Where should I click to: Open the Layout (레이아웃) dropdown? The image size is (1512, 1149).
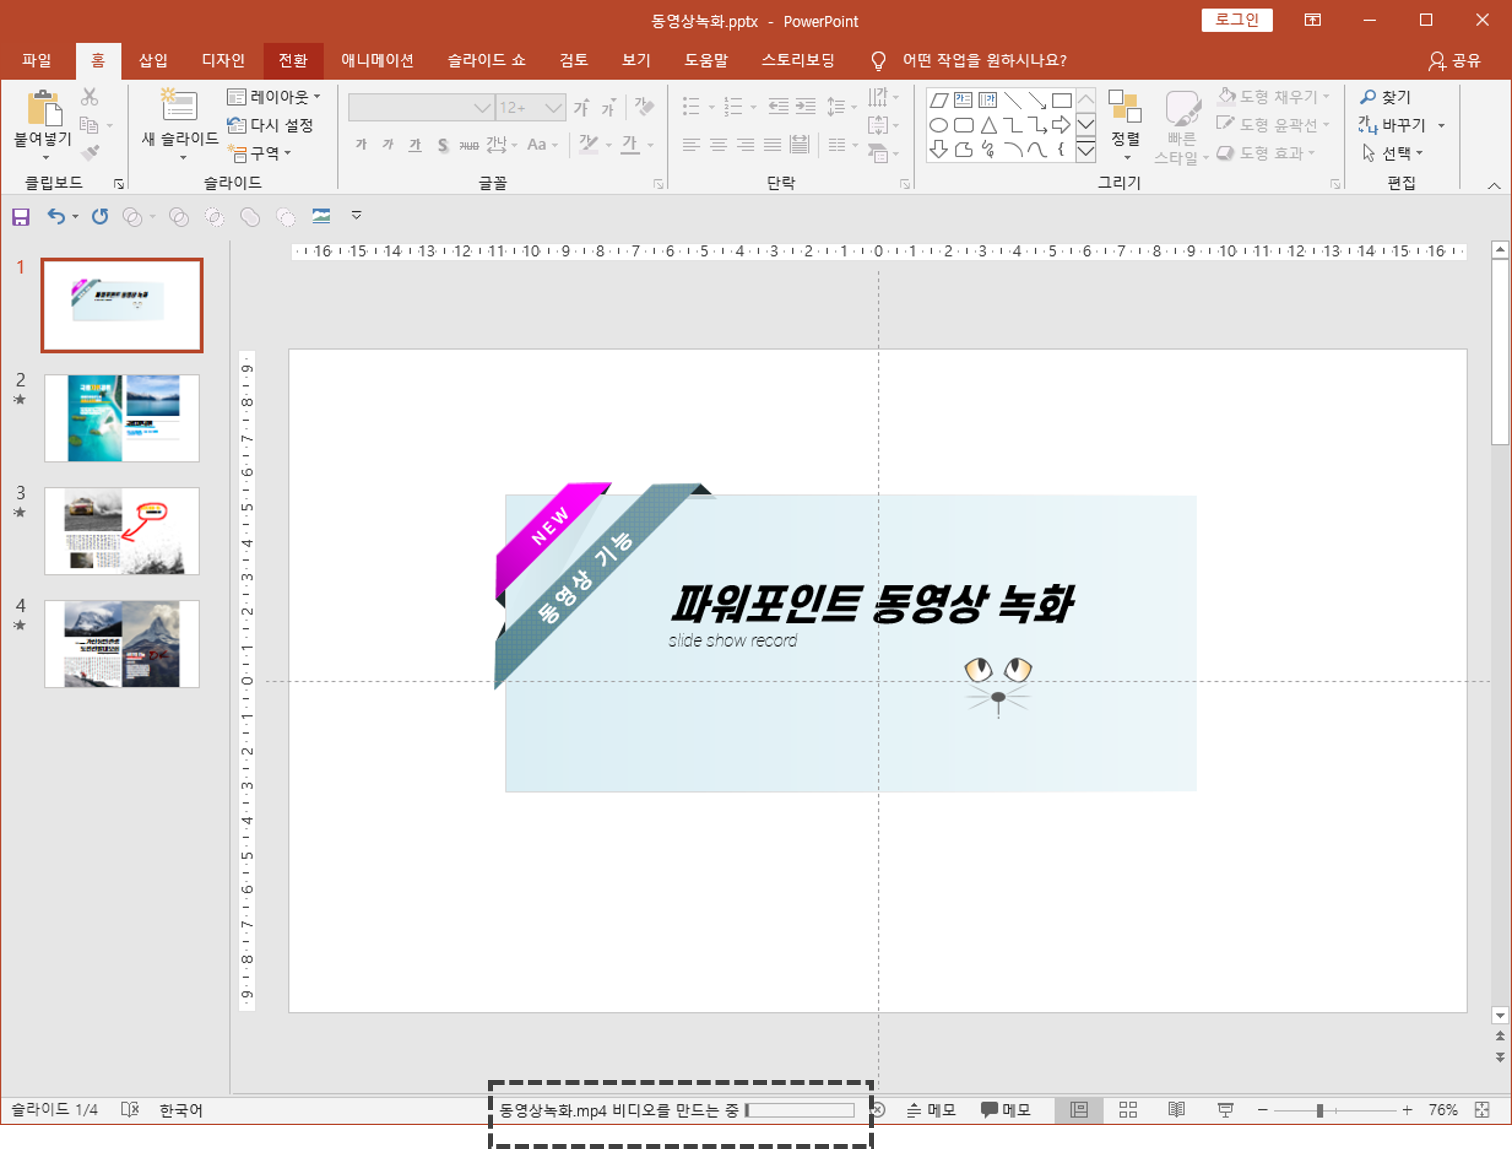[x=274, y=97]
